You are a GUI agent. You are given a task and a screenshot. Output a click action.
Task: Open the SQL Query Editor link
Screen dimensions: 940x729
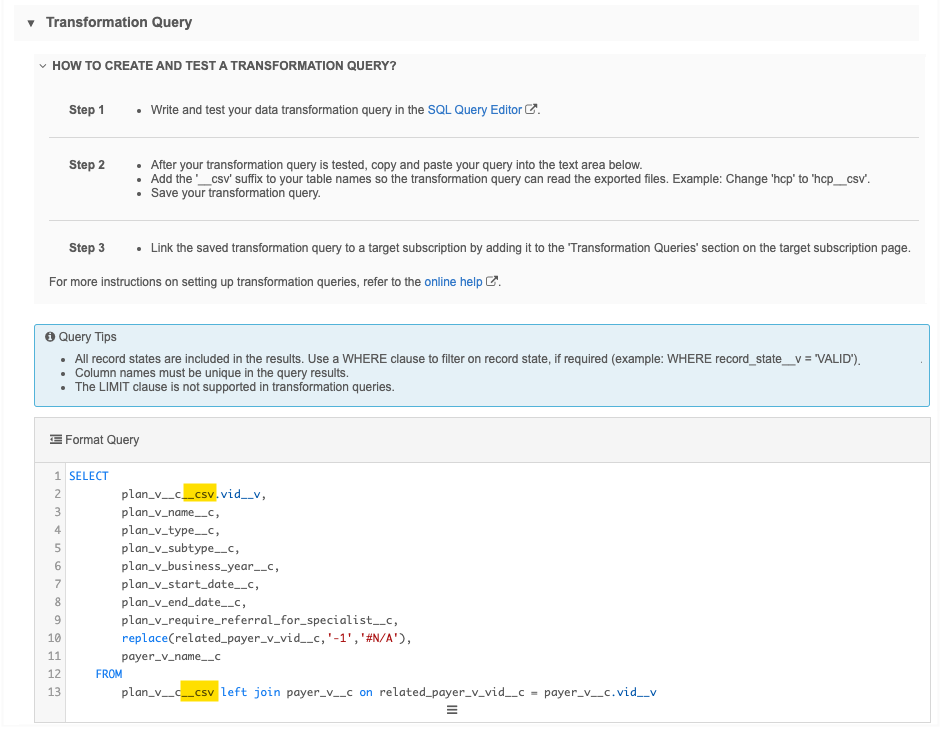[x=474, y=110]
